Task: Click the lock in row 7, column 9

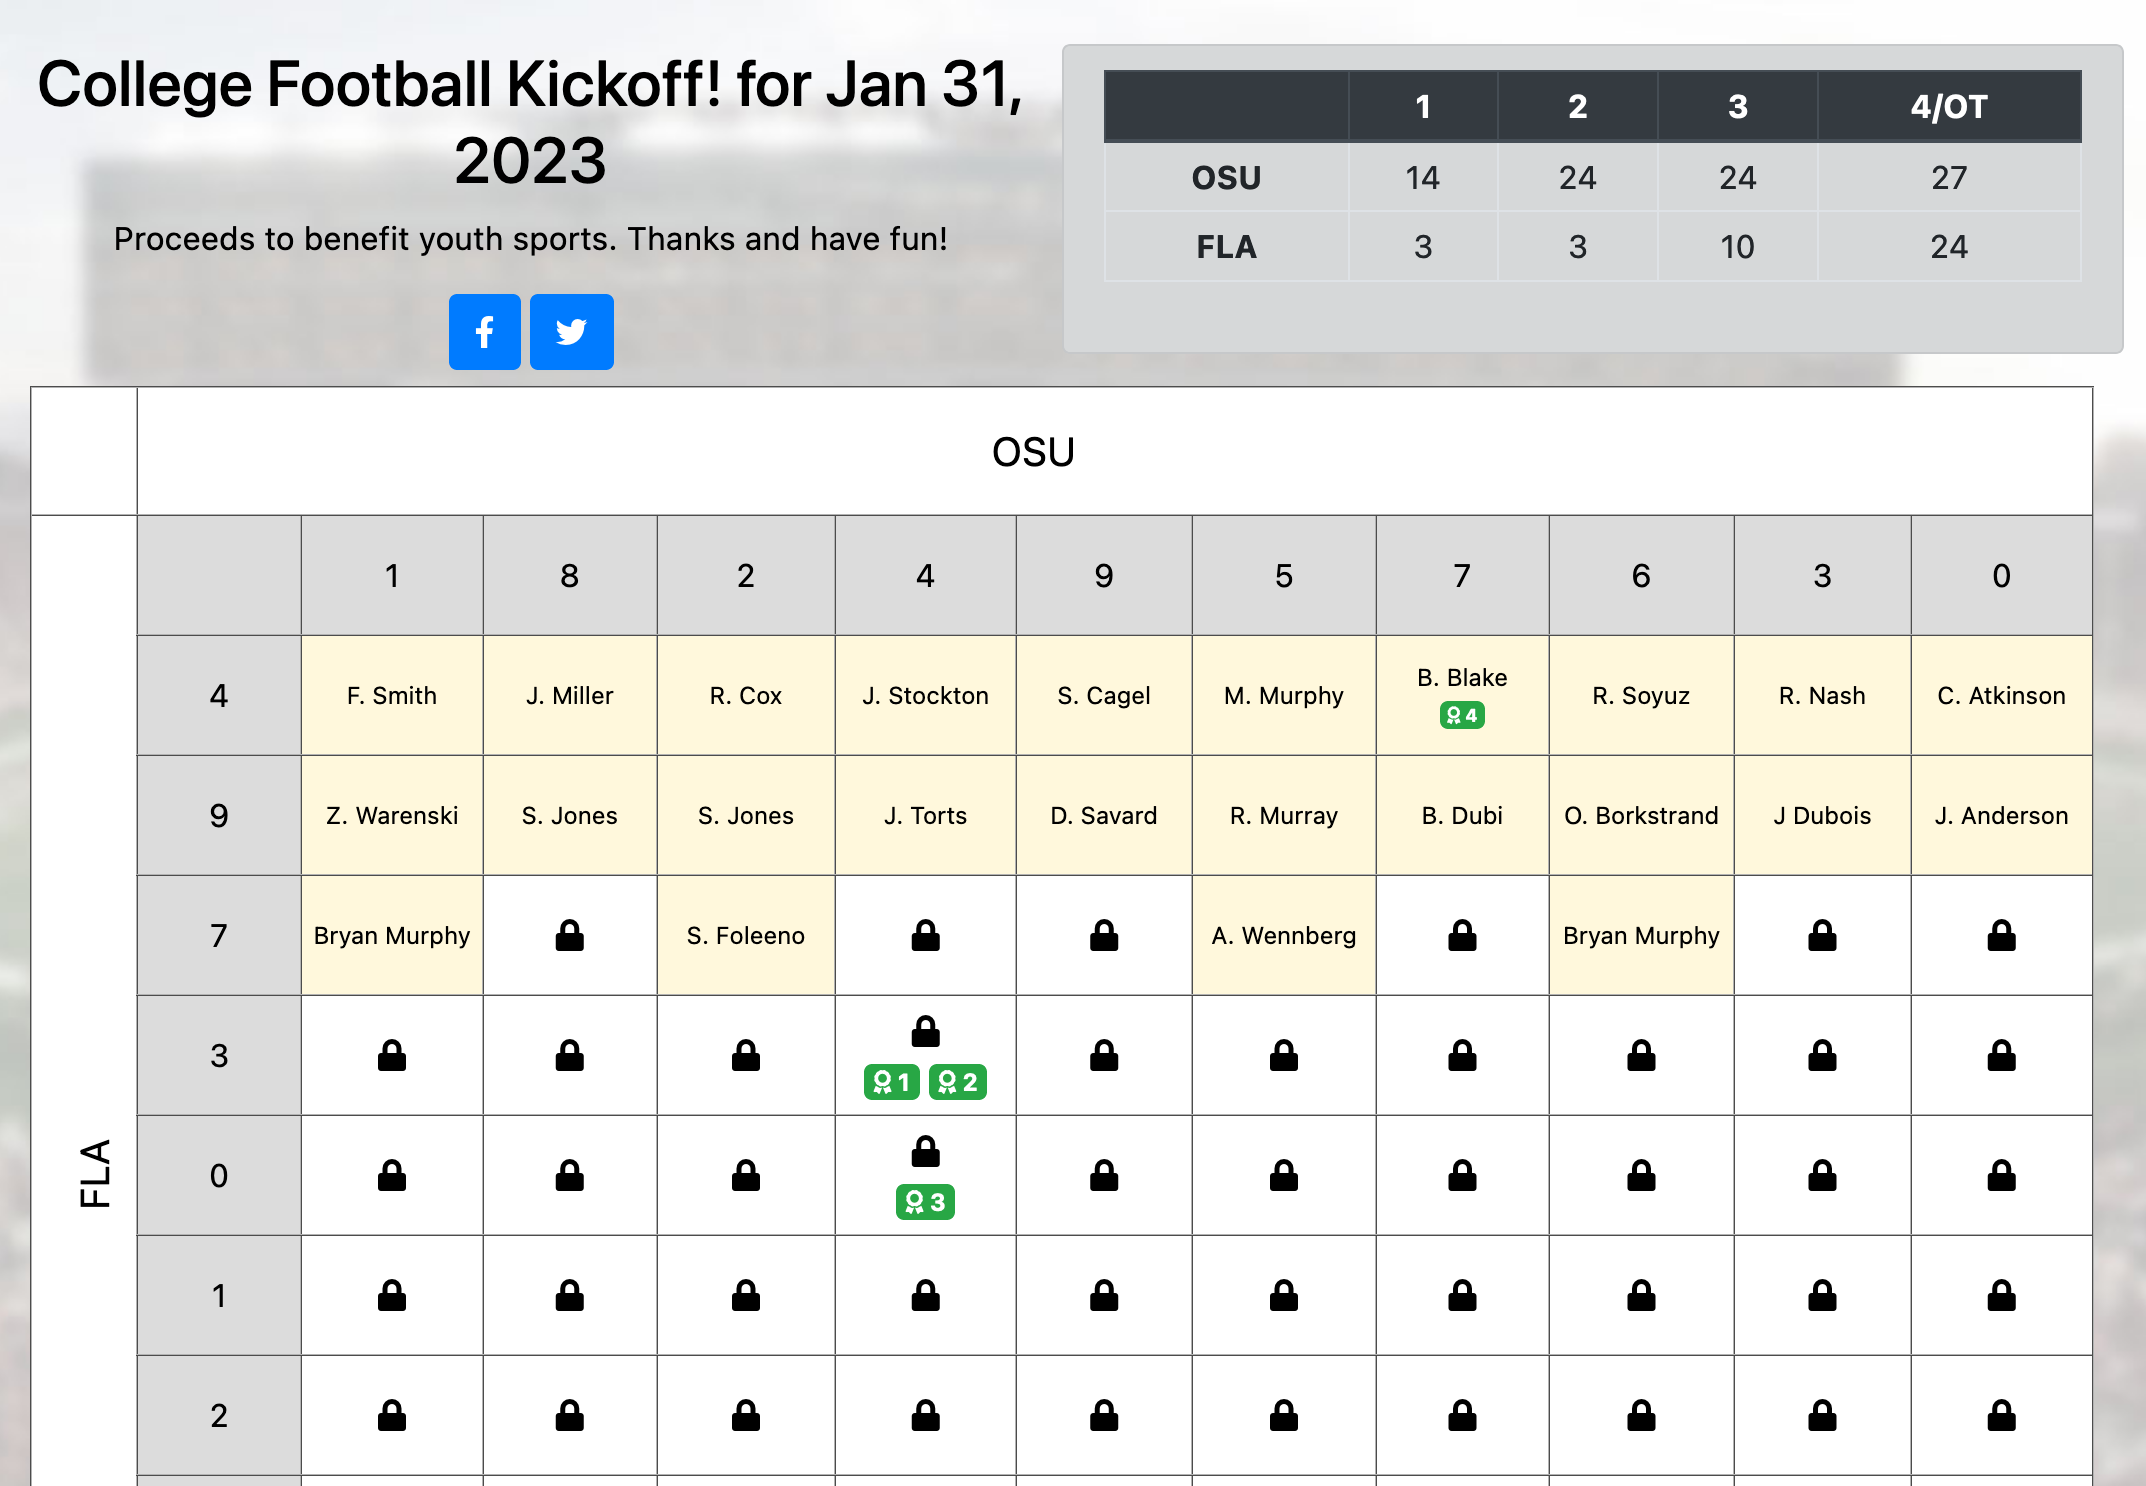Action: pos(1104,936)
